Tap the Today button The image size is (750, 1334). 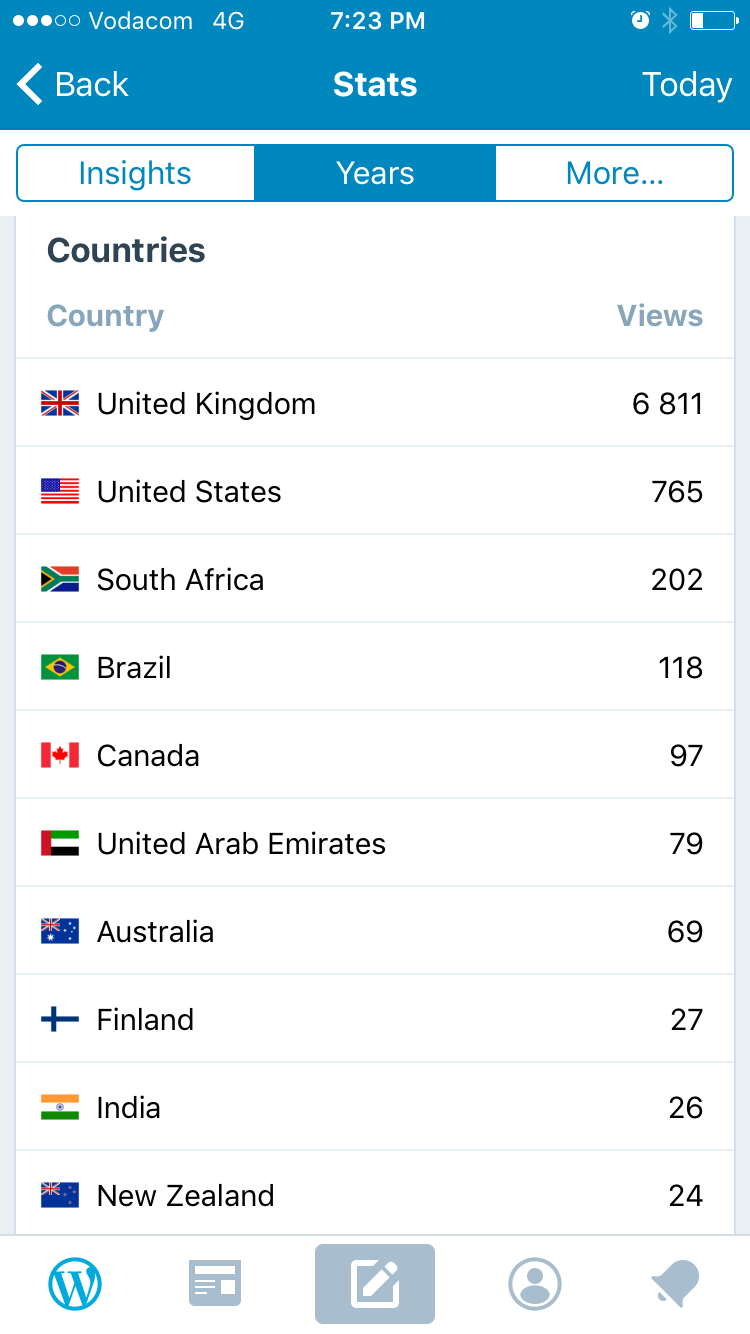pyautogui.click(x=686, y=85)
